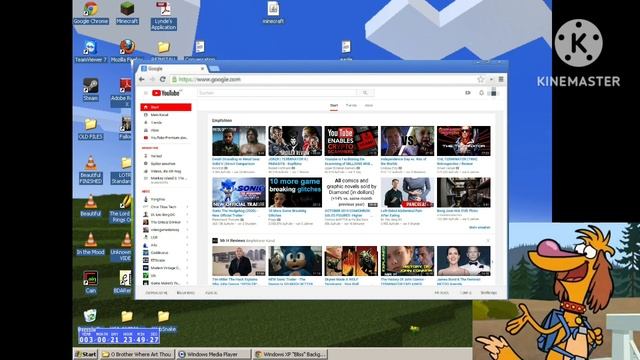Screen dimensions: 640x360
Task: Bookmark this page with the star icon
Action: [x=481, y=79]
